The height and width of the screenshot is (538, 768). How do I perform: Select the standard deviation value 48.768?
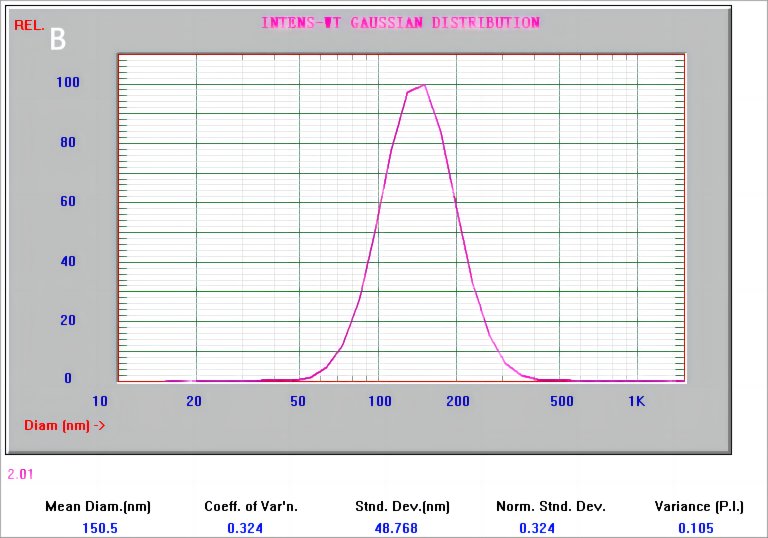(402, 527)
